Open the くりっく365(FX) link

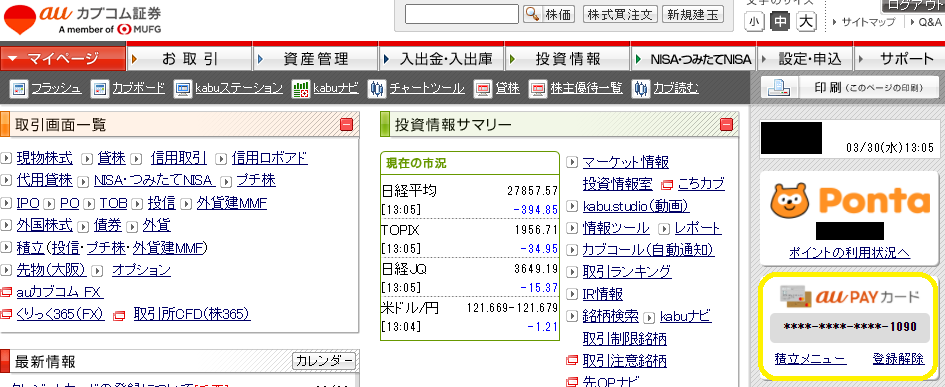tap(60, 314)
